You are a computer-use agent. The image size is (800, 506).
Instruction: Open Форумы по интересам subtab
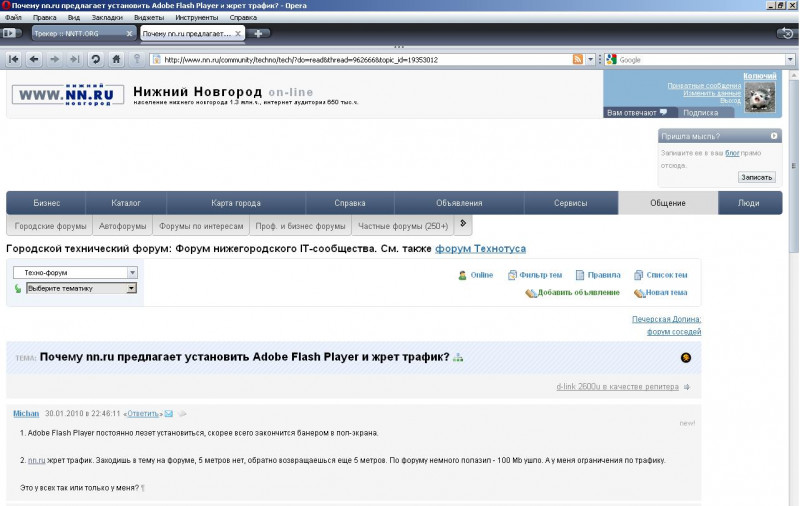(x=201, y=226)
